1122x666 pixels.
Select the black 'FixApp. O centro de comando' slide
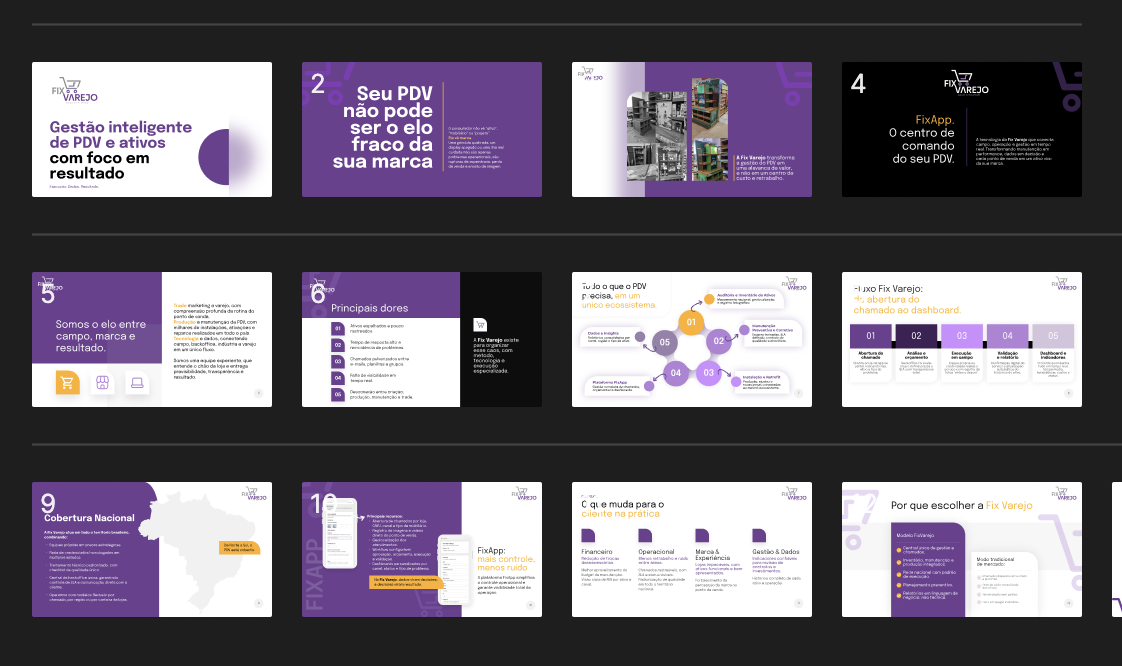click(x=961, y=129)
